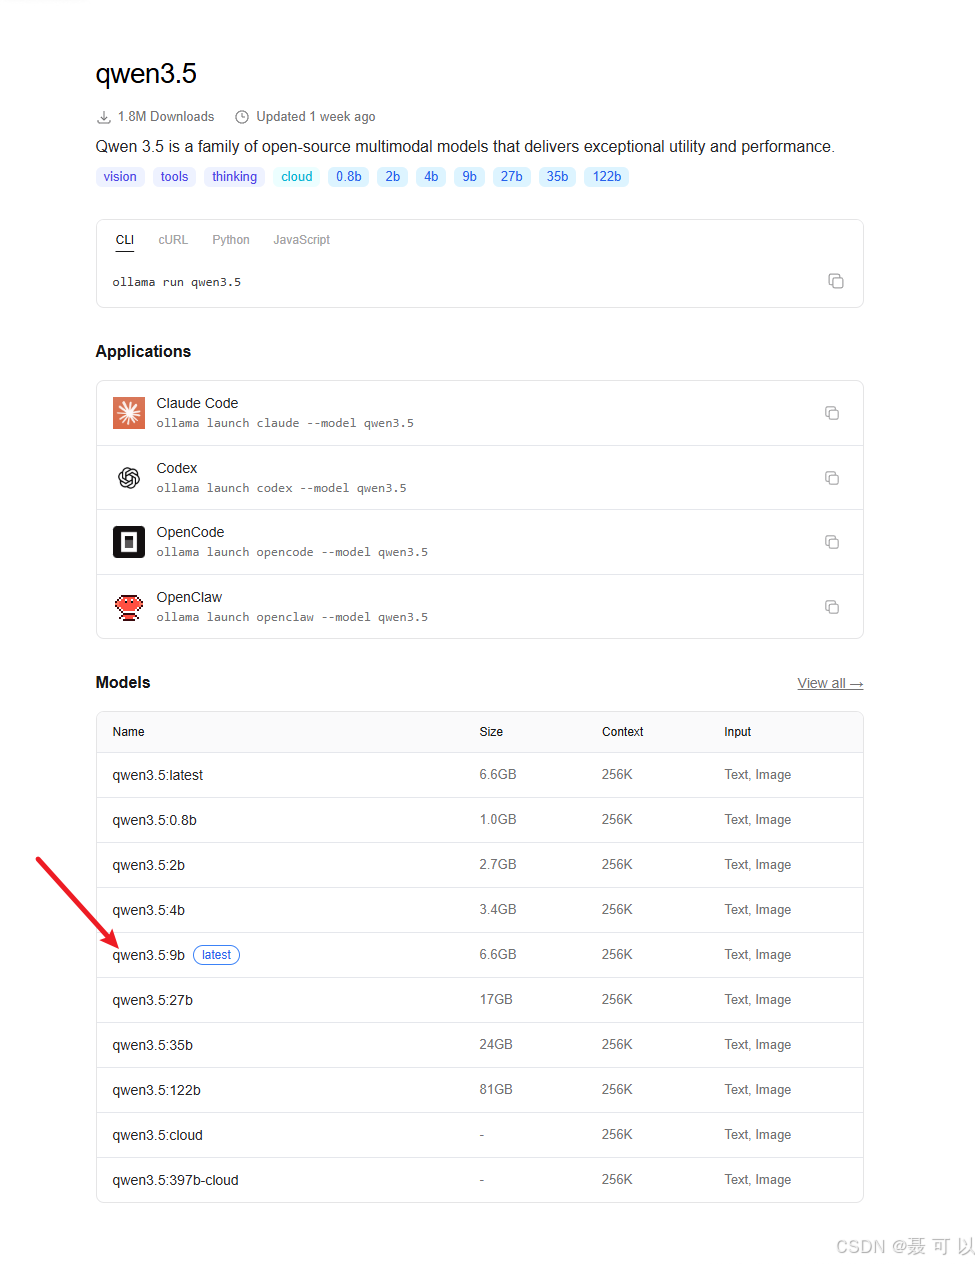Click the ollama launch claude command text
The height and width of the screenshot is (1264, 979).
(x=285, y=423)
